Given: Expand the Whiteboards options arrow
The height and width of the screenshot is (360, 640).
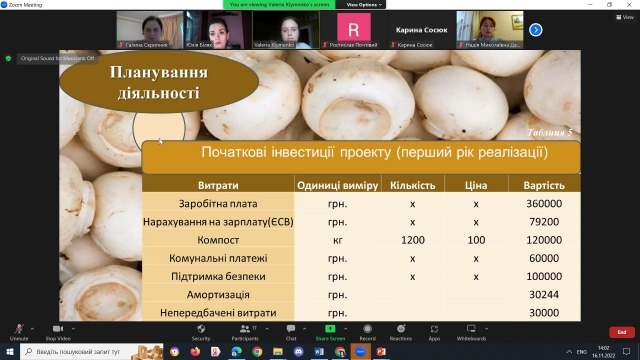Looking at the screenshot, I should tap(487, 329).
